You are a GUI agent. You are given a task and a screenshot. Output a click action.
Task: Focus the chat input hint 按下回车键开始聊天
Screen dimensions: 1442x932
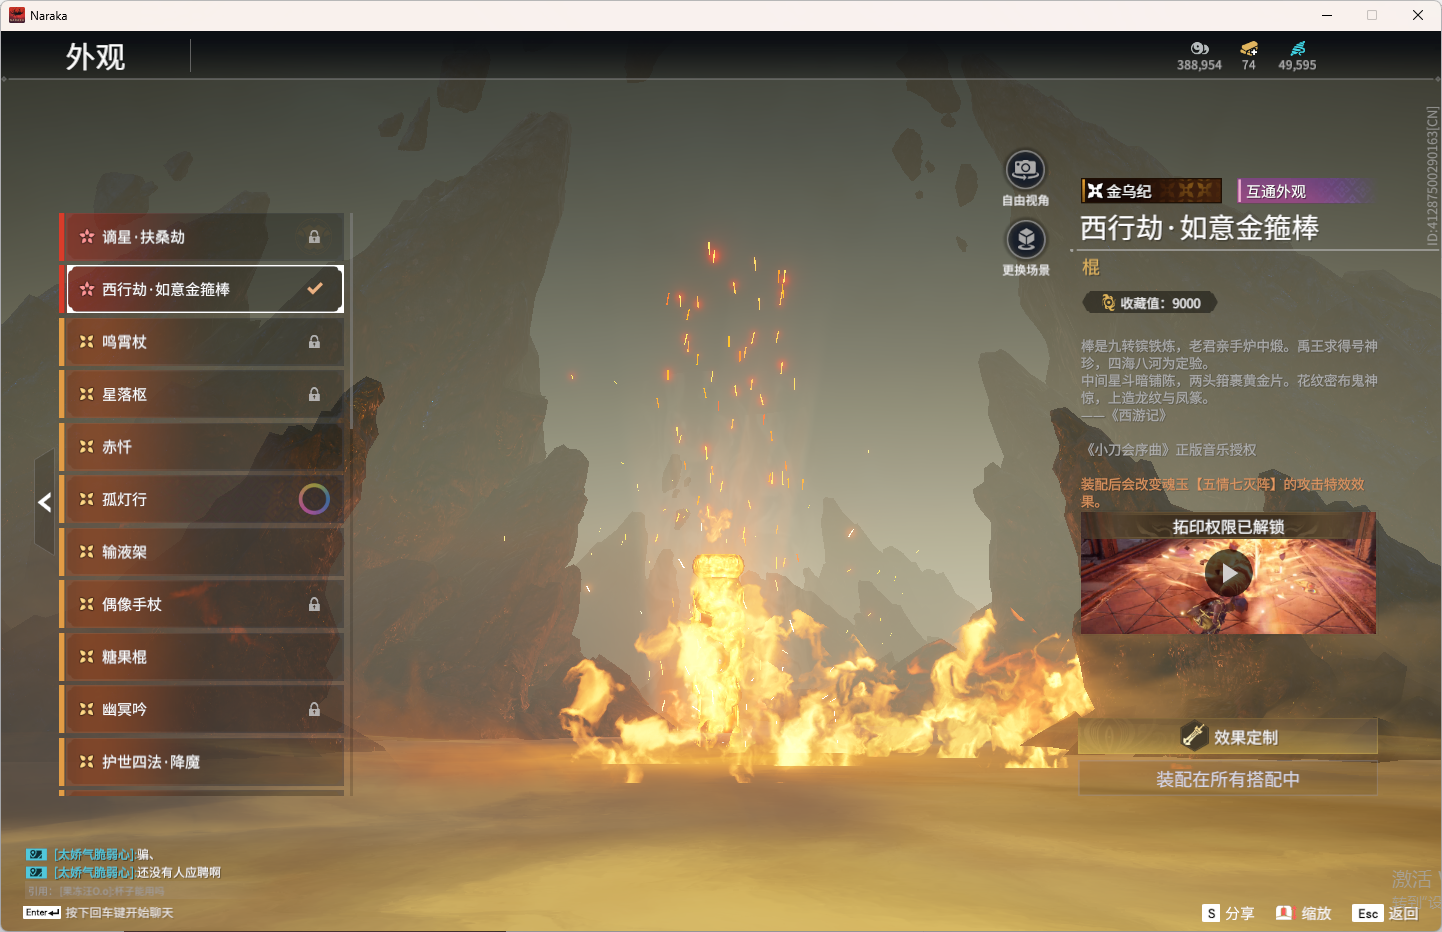point(119,913)
